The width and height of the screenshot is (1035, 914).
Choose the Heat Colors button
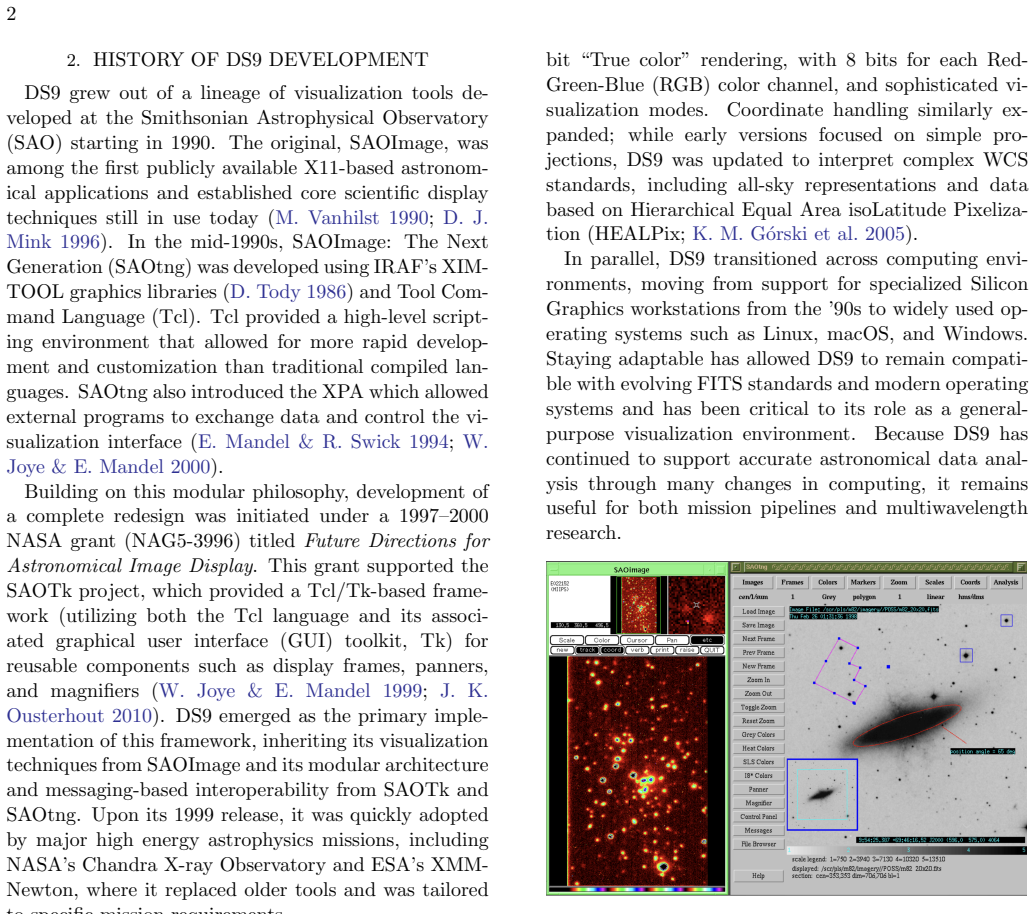tap(758, 748)
